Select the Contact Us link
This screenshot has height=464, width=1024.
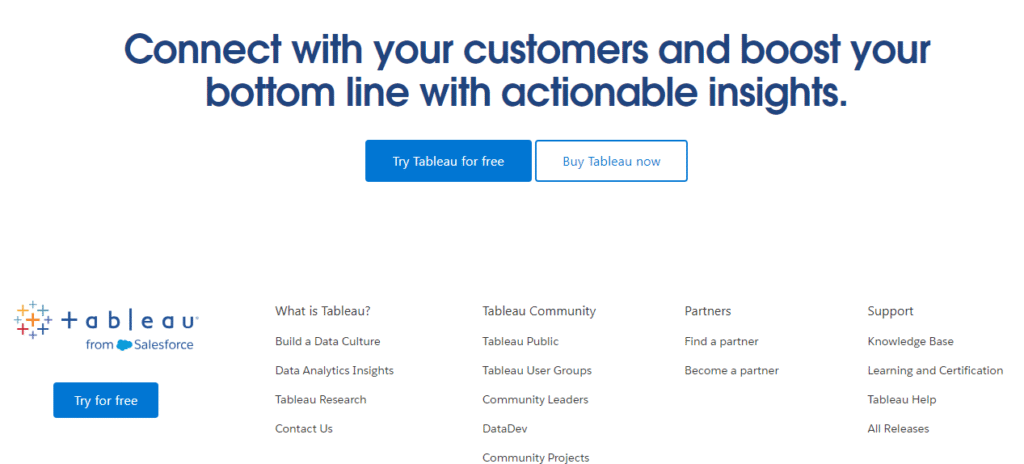304,429
